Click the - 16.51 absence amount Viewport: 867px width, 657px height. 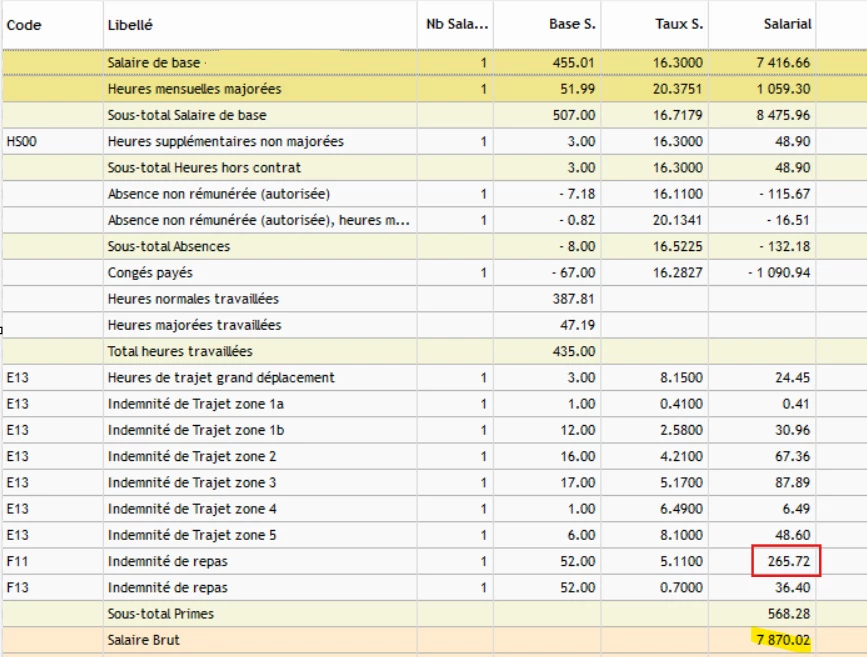(788, 220)
